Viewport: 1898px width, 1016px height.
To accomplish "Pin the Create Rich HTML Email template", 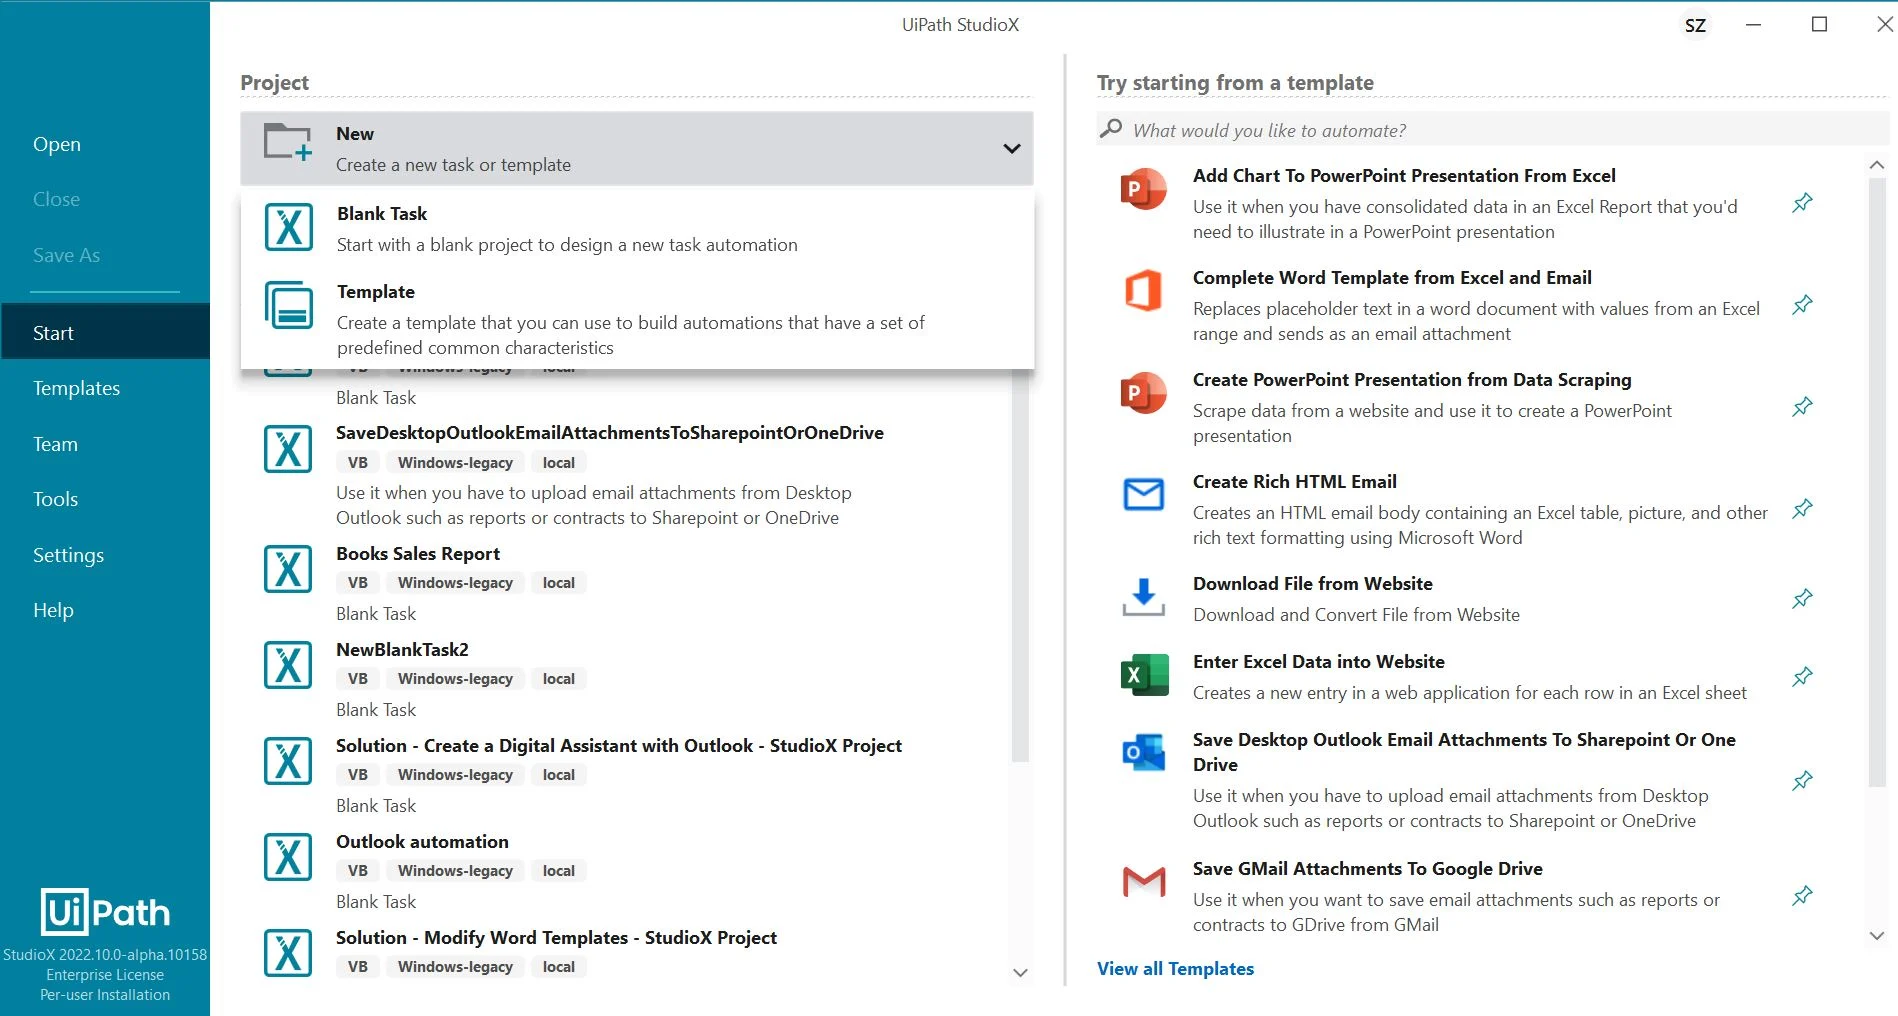I will 1802,509.
